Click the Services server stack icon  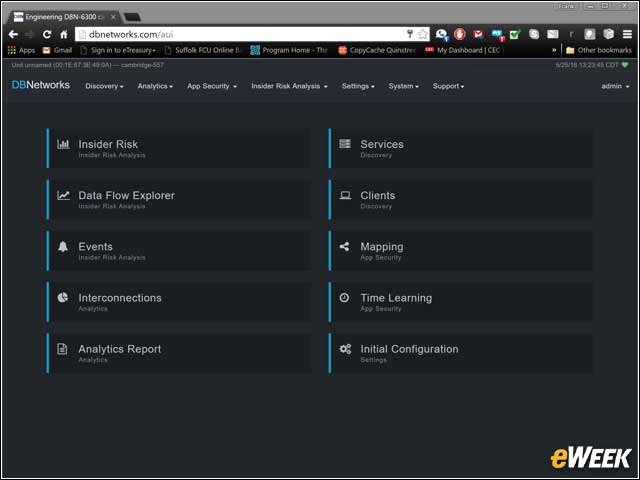[345, 144]
